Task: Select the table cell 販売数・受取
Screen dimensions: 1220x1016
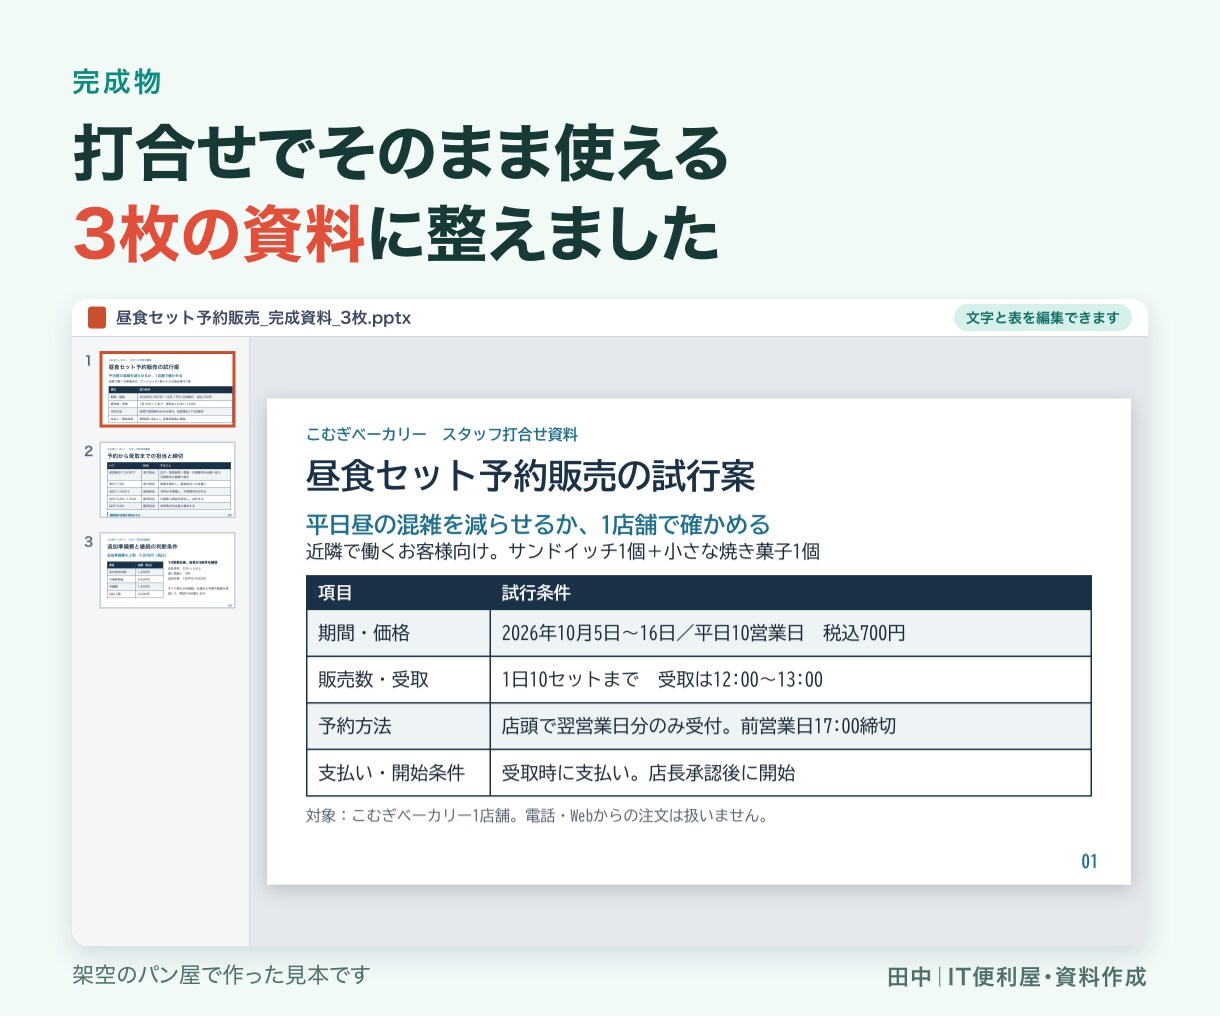Action: coord(398,680)
